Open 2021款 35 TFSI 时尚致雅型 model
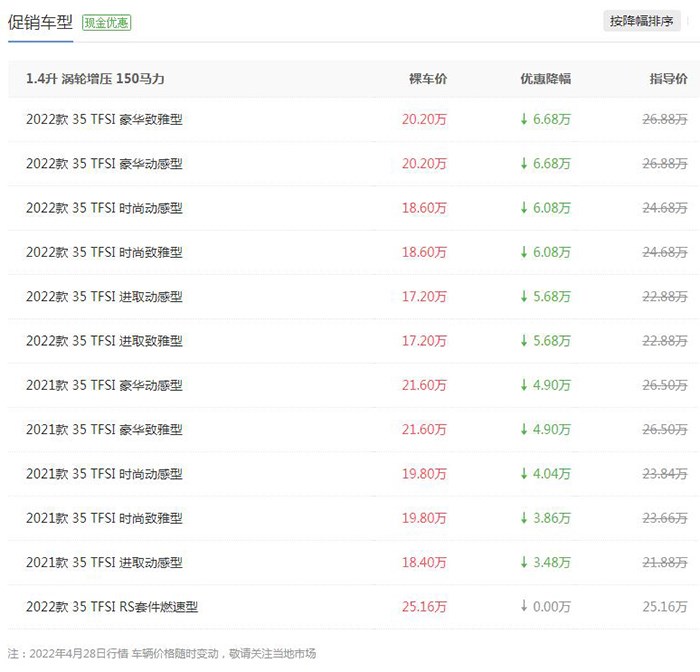 (104, 518)
